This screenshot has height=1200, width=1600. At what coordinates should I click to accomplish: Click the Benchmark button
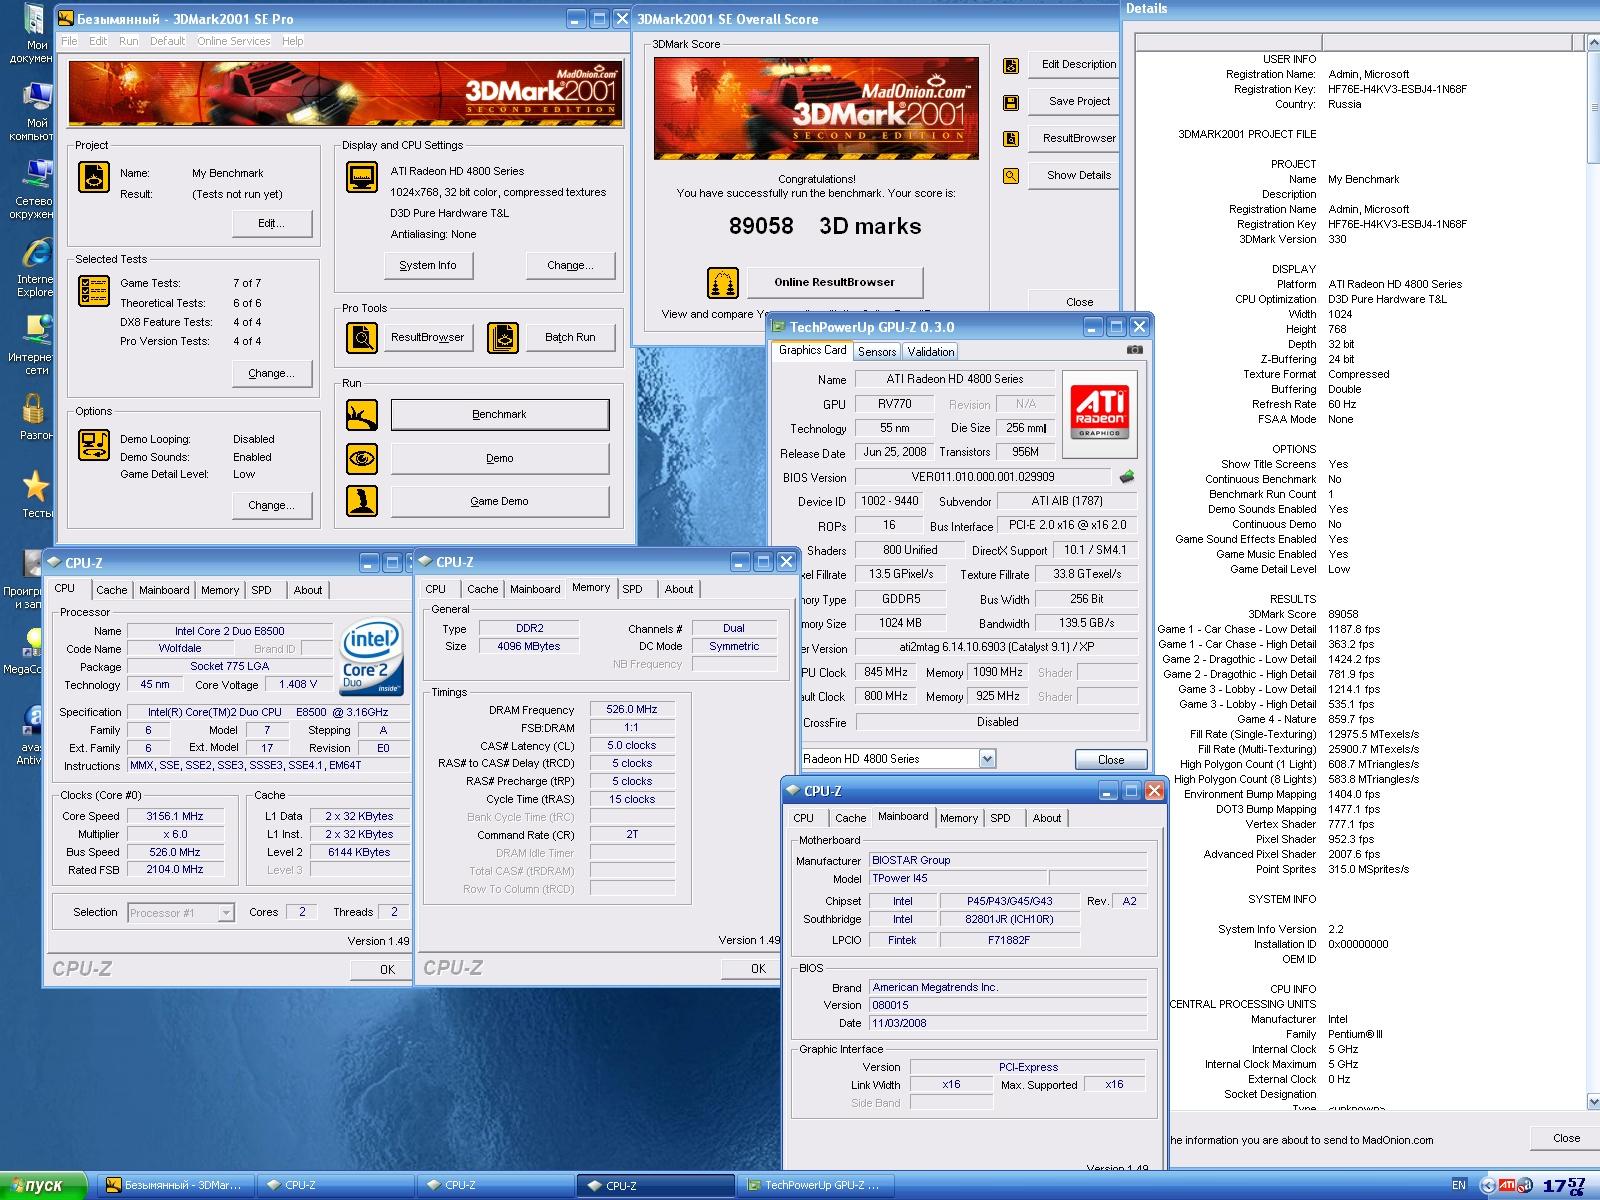499,414
